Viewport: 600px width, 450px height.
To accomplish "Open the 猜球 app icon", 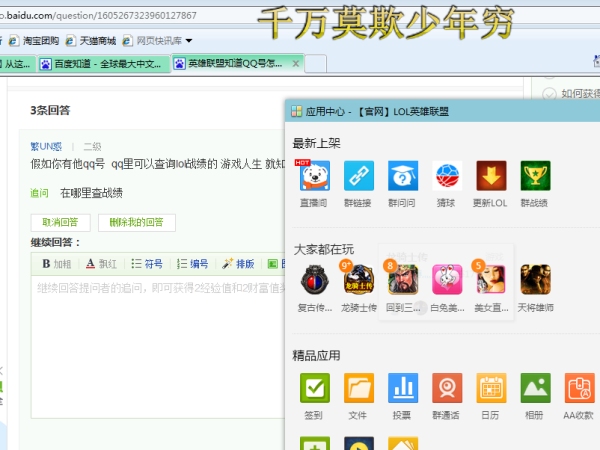I will pyautogui.click(x=447, y=176).
